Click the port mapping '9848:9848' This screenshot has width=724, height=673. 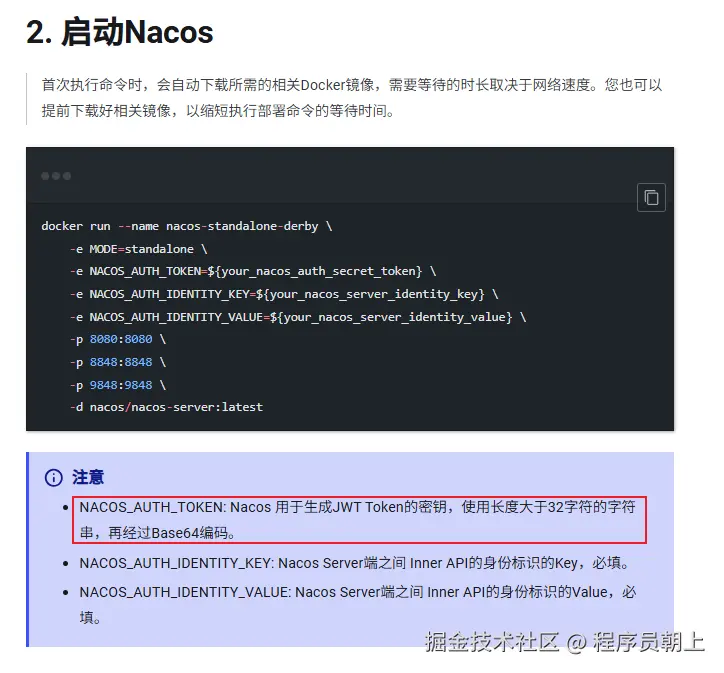(x=121, y=385)
